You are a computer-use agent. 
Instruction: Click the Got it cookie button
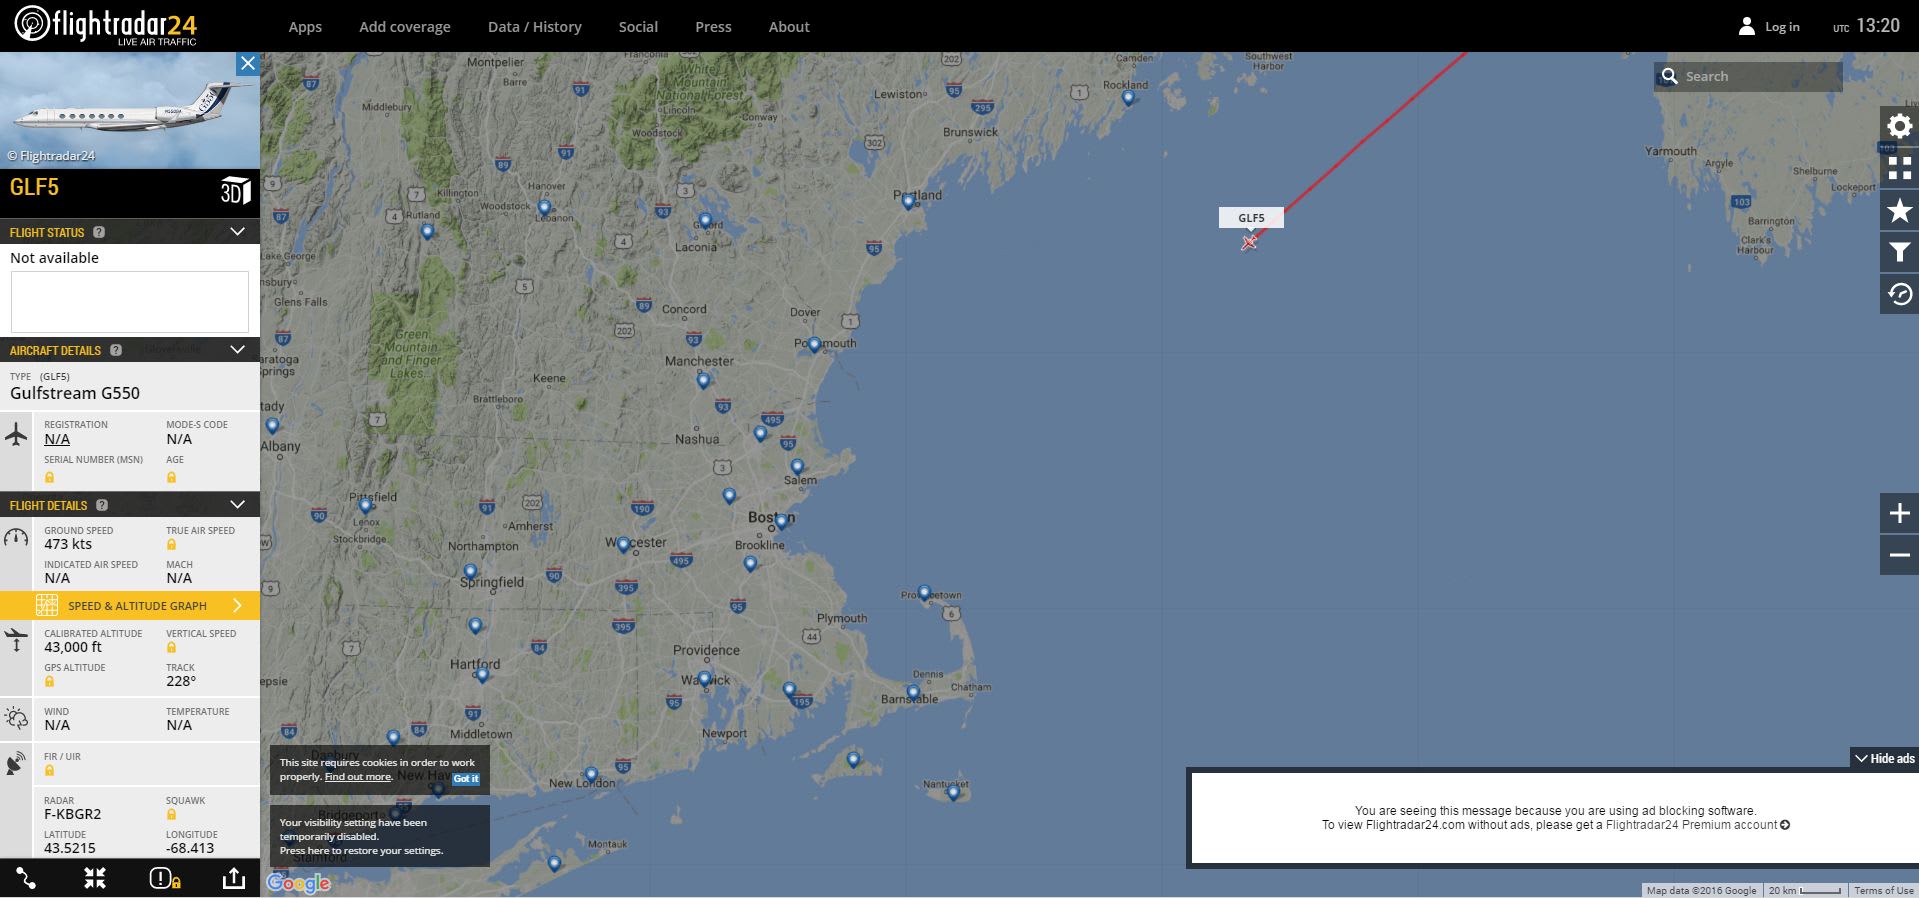coord(466,778)
